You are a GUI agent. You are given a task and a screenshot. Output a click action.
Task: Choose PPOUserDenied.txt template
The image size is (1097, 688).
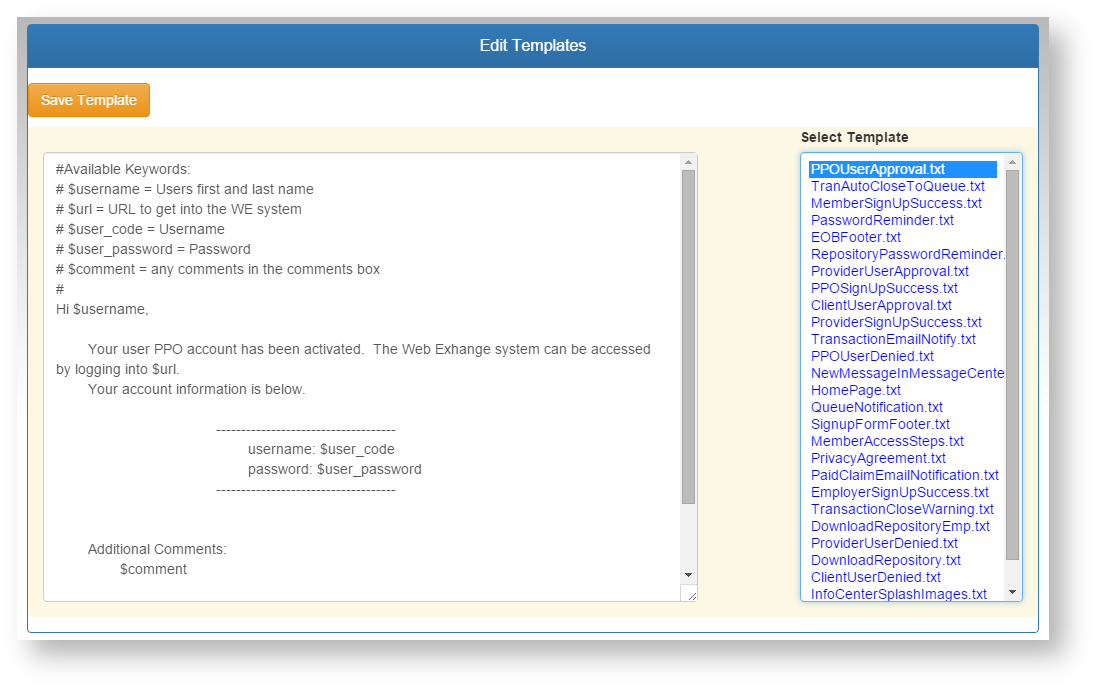pyautogui.click(x=872, y=356)
